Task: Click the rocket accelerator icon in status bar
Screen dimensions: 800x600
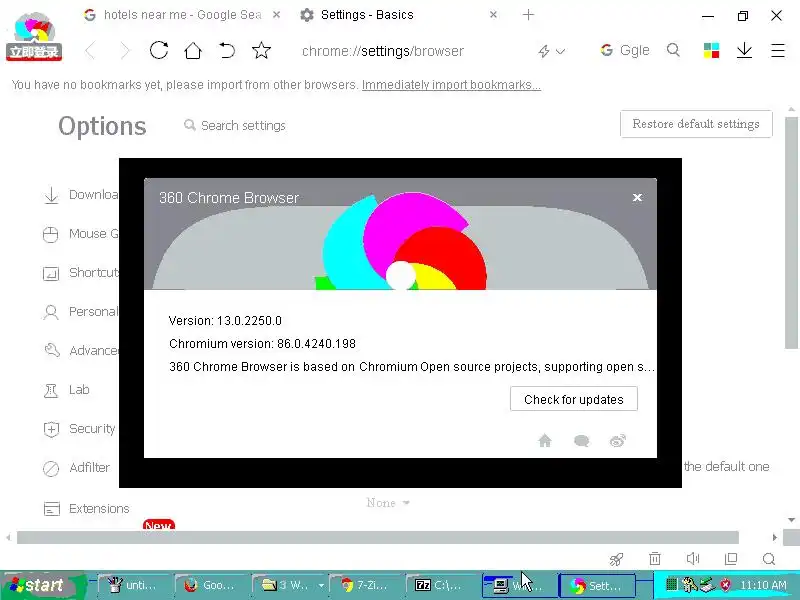Action: (x=616, y=559)
